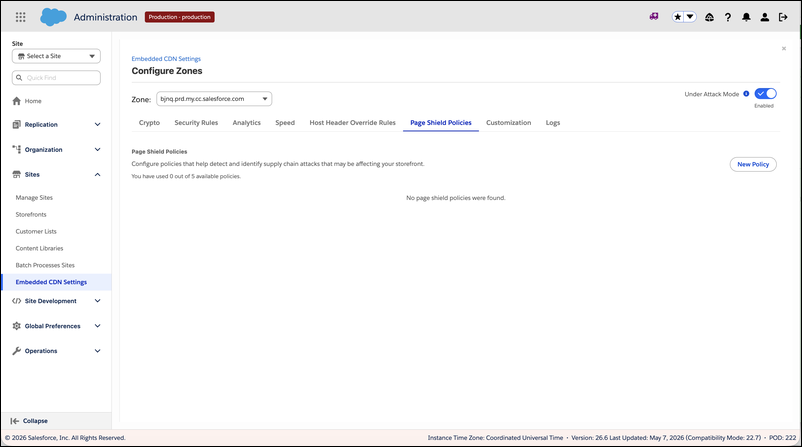Open Batch Processes Sites
The image size is (802, 447).
pos(45,265)
